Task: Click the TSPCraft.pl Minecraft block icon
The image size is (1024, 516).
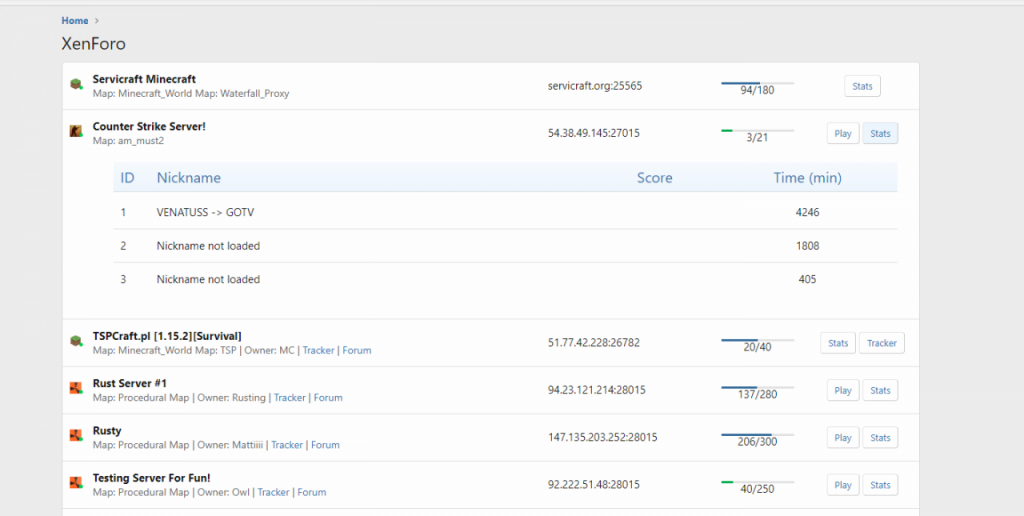Action: point(76,341)
